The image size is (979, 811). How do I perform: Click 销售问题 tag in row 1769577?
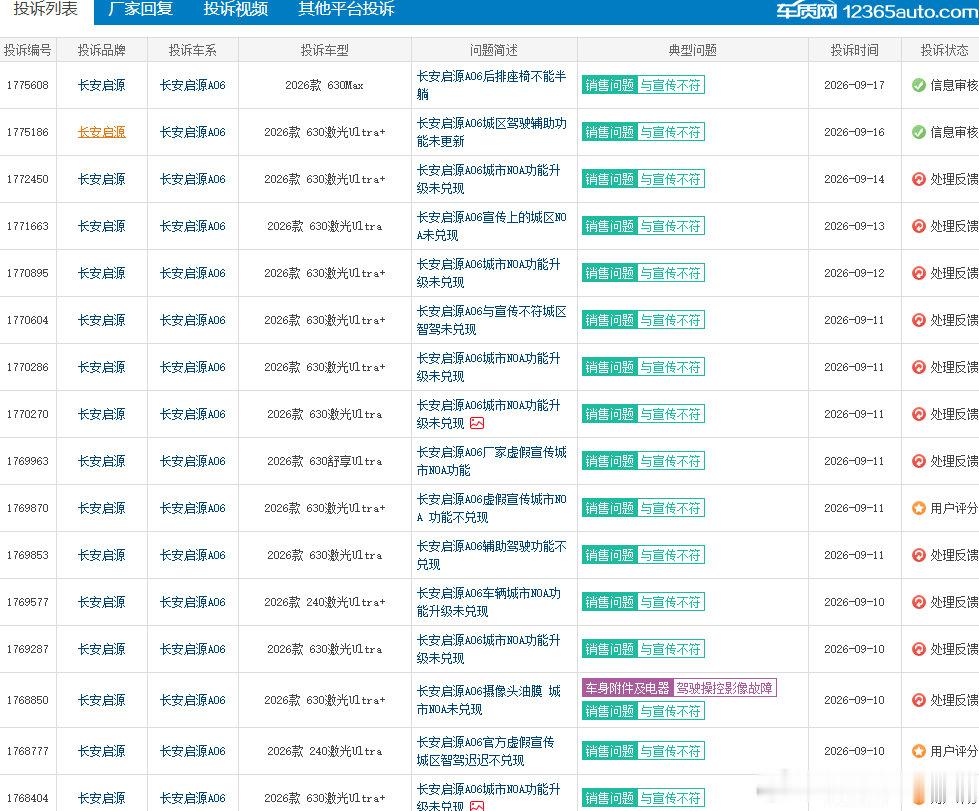coord(609,602)
